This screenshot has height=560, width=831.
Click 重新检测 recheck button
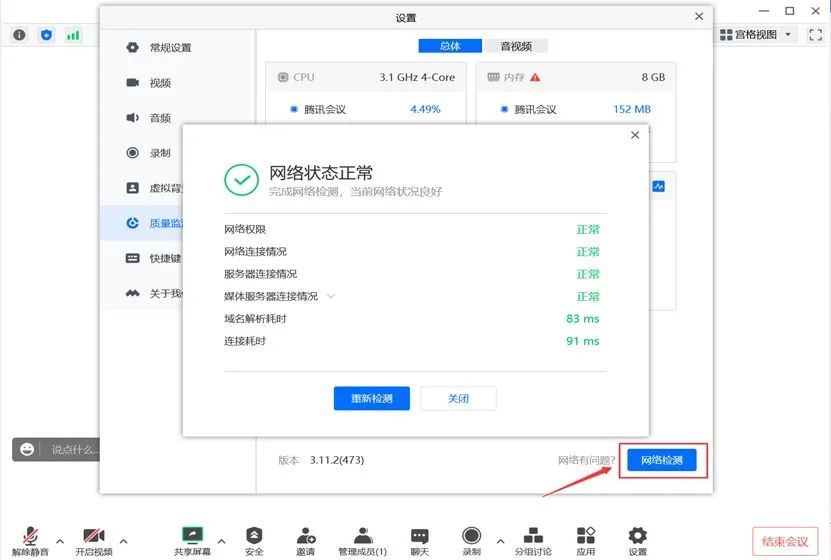pyautogui.click(x=372, y=398)
